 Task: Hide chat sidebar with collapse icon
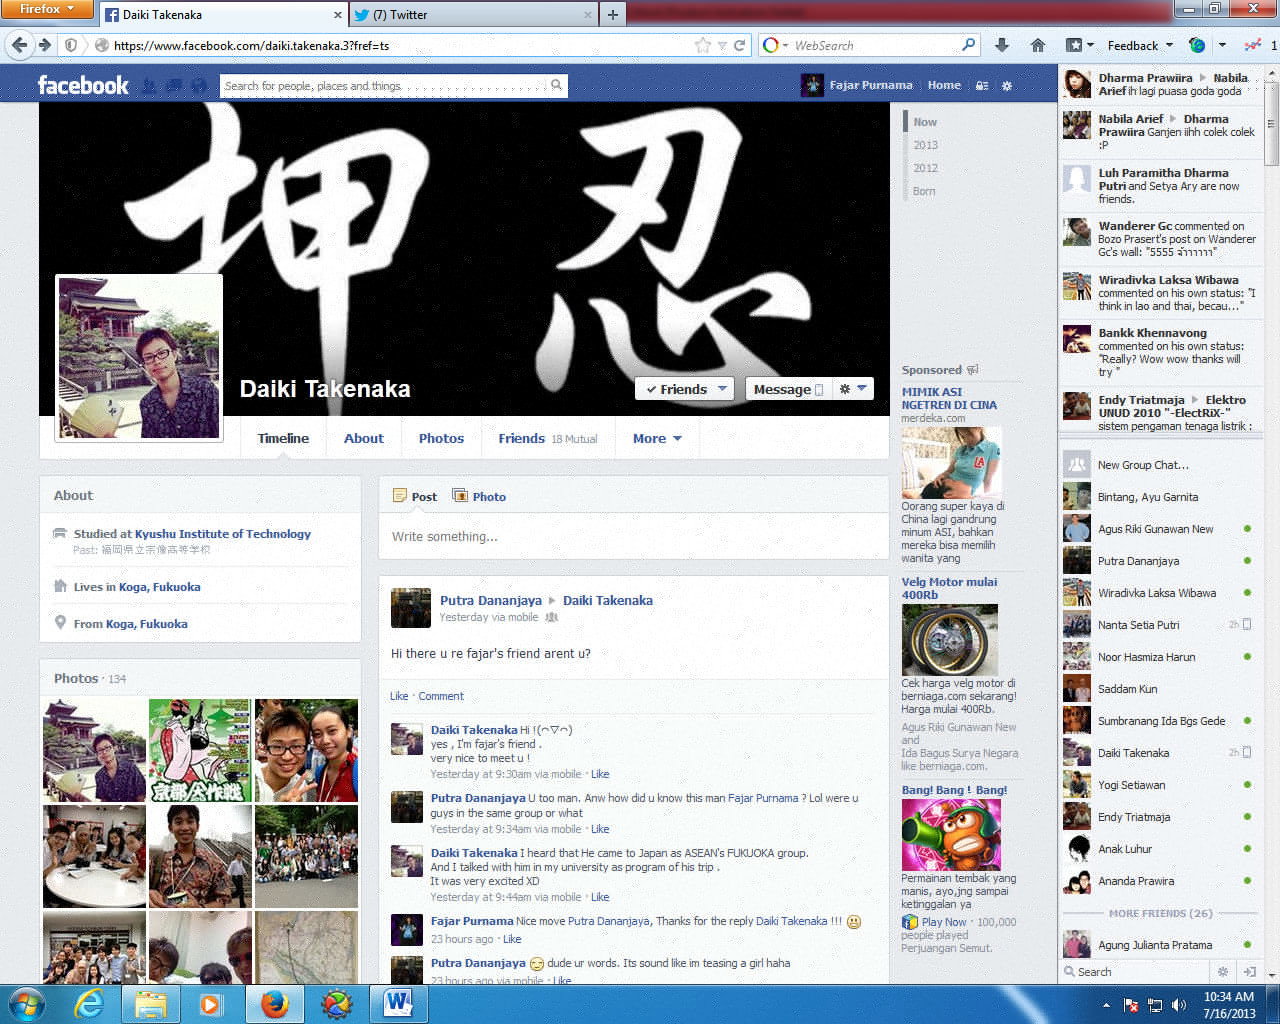(x=1249, y=971)
